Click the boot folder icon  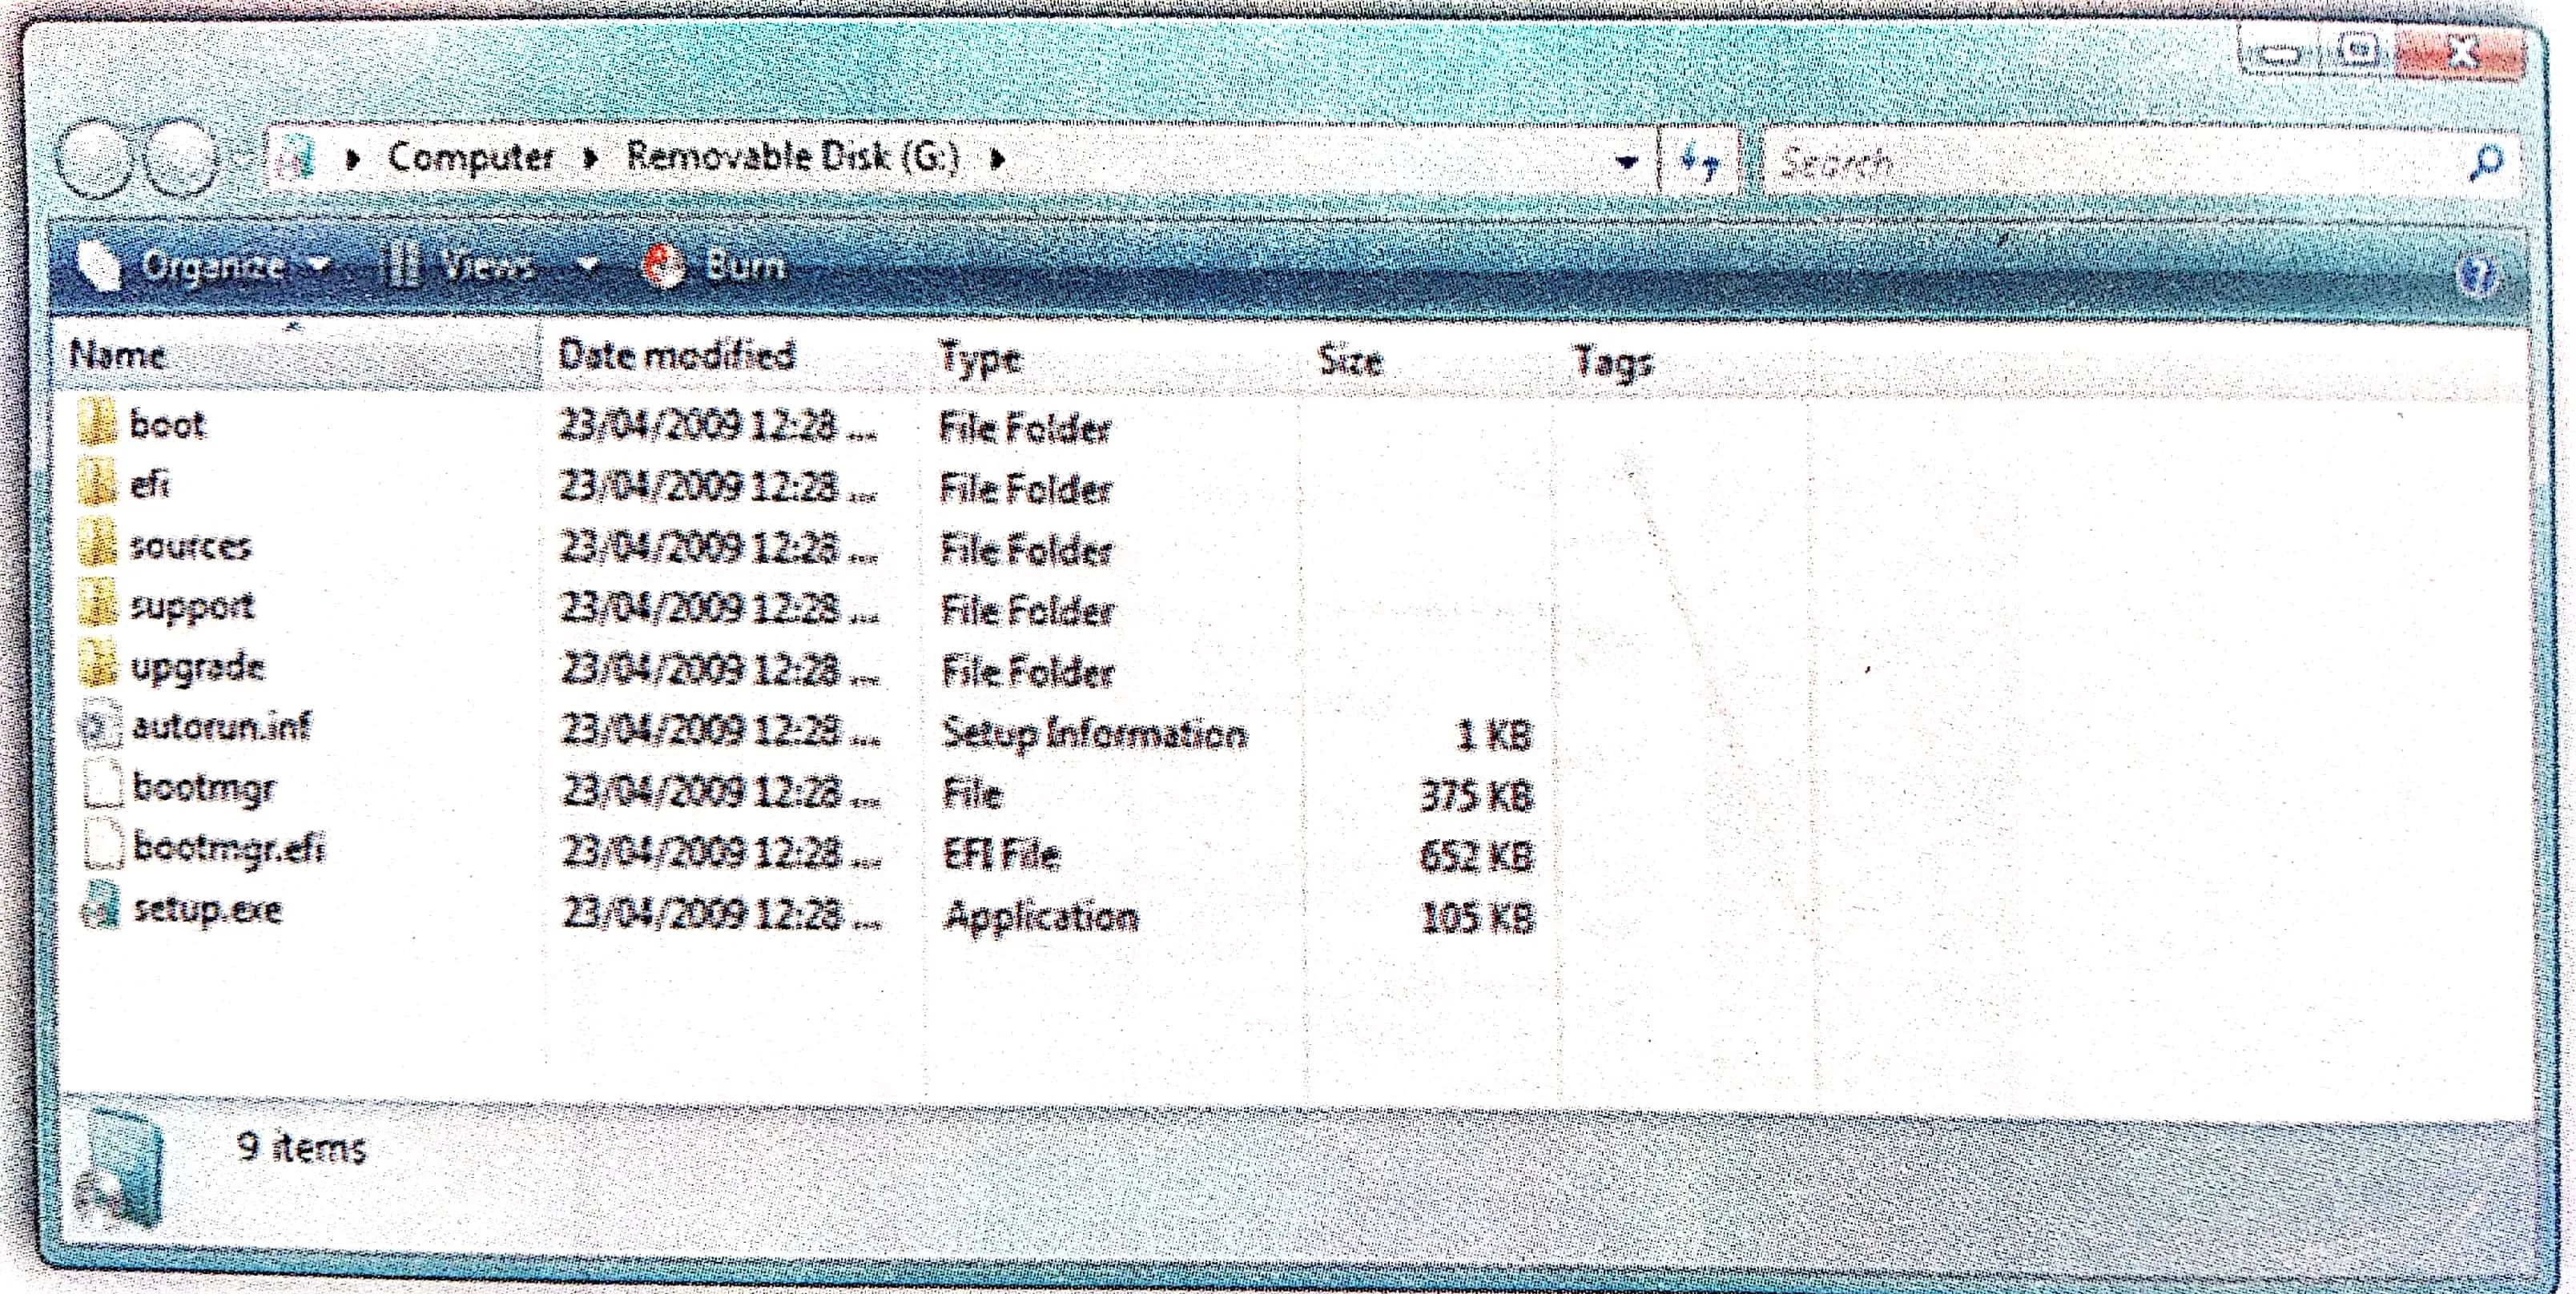pyautogui.click(x=98, y=424)
